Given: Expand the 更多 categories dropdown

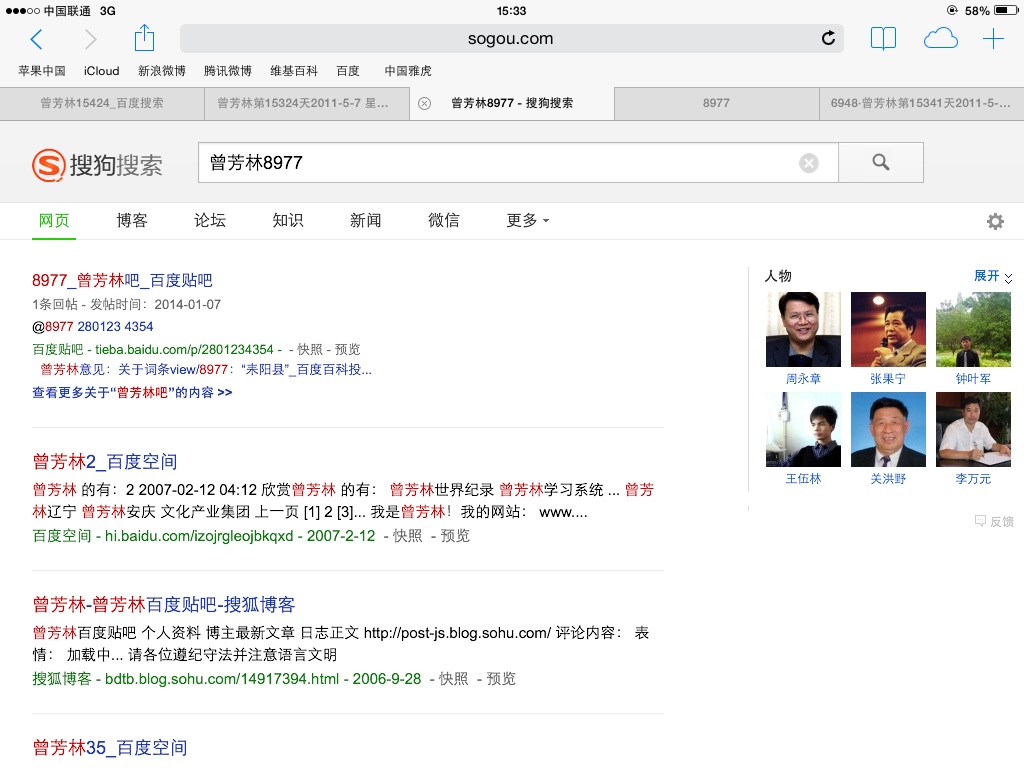Looking at the screenshot, I should pyautogui.click(x=528, y=221).
